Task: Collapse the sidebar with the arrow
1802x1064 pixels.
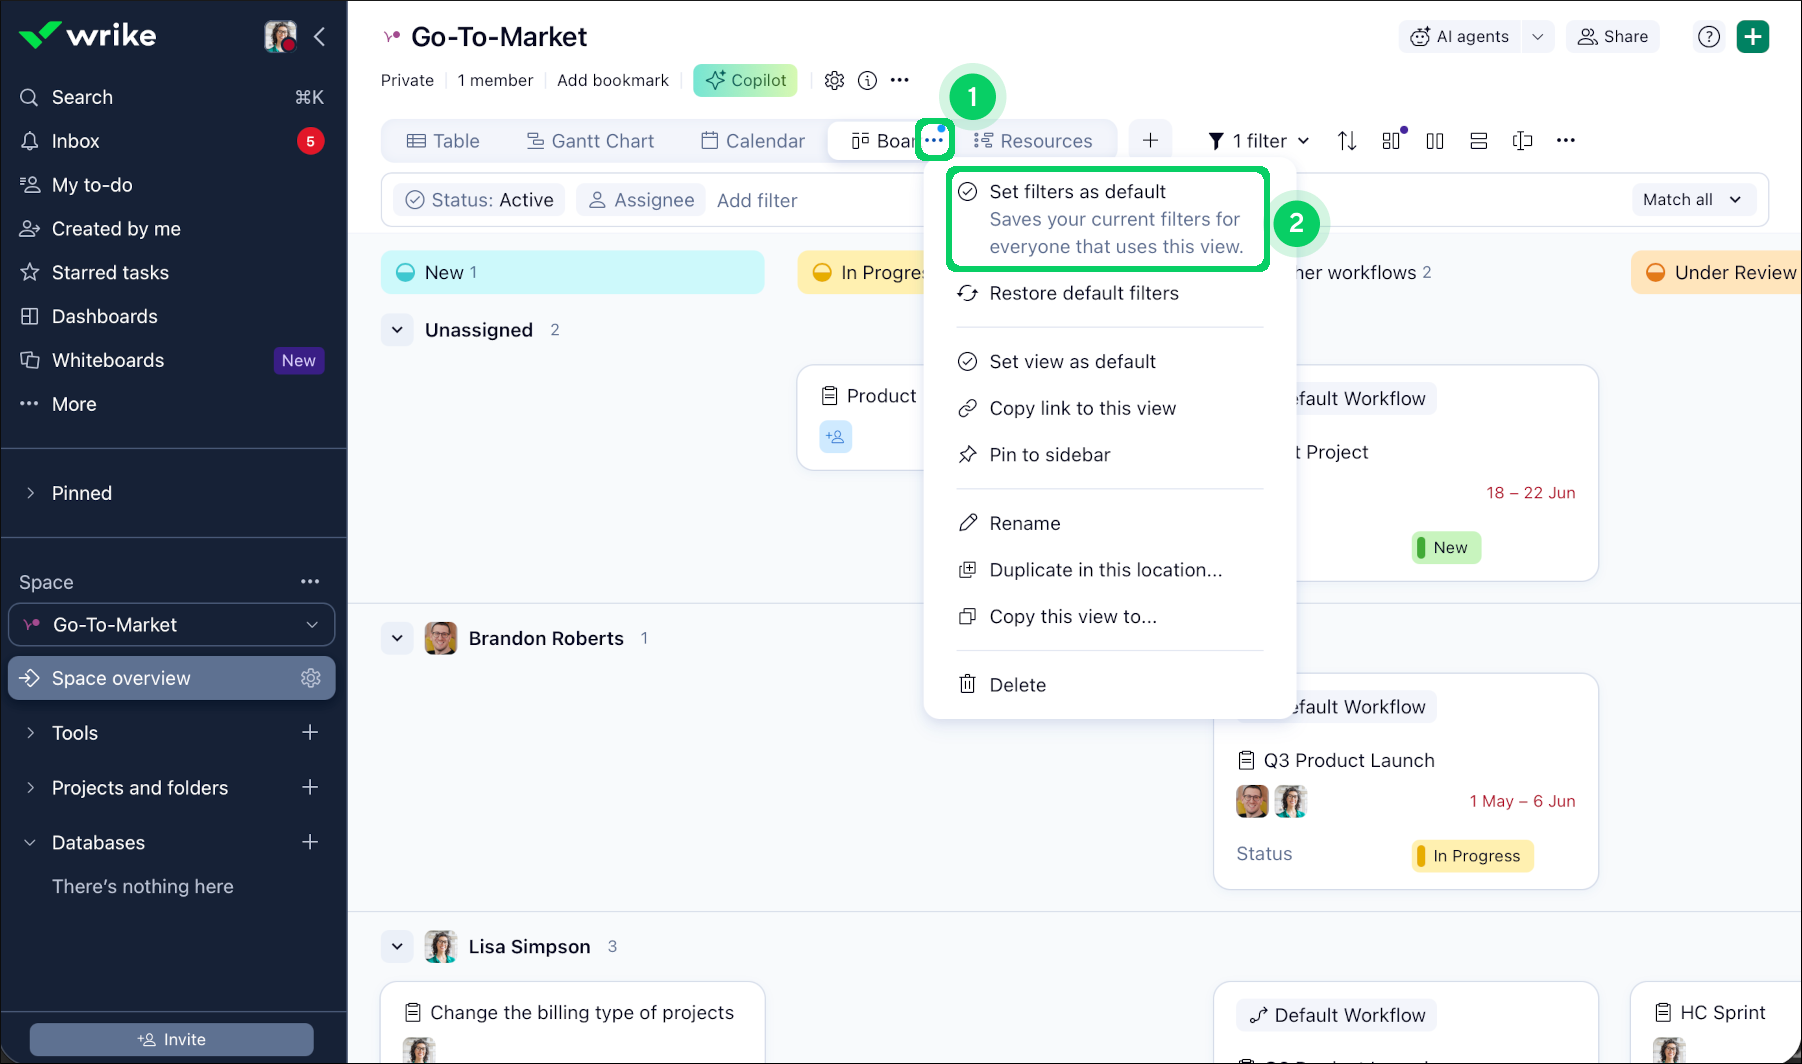Action: pos(320,37)
